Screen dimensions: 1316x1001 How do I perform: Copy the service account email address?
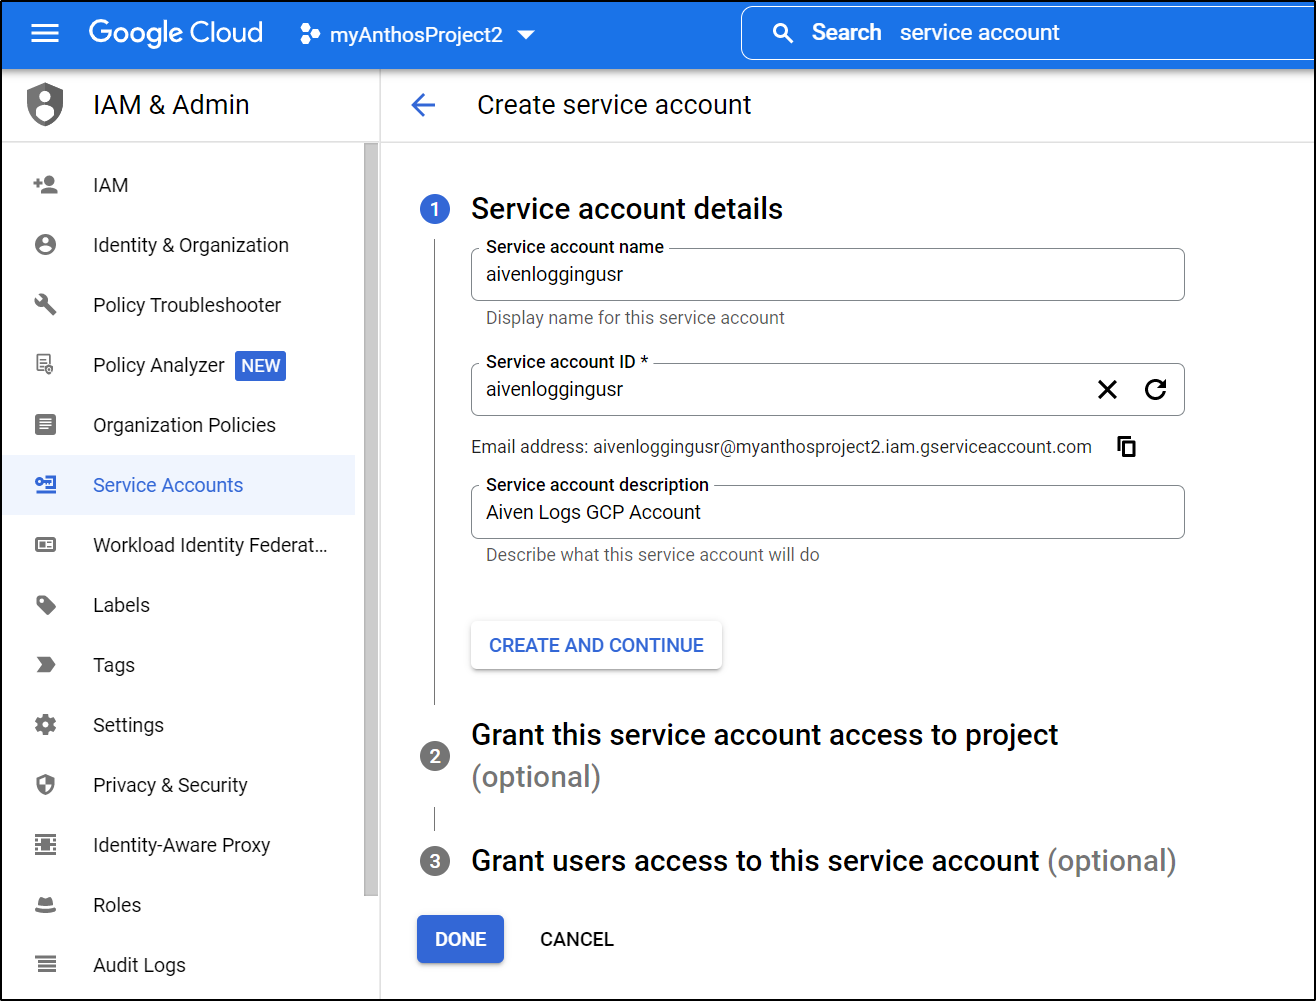(1126, 447)
